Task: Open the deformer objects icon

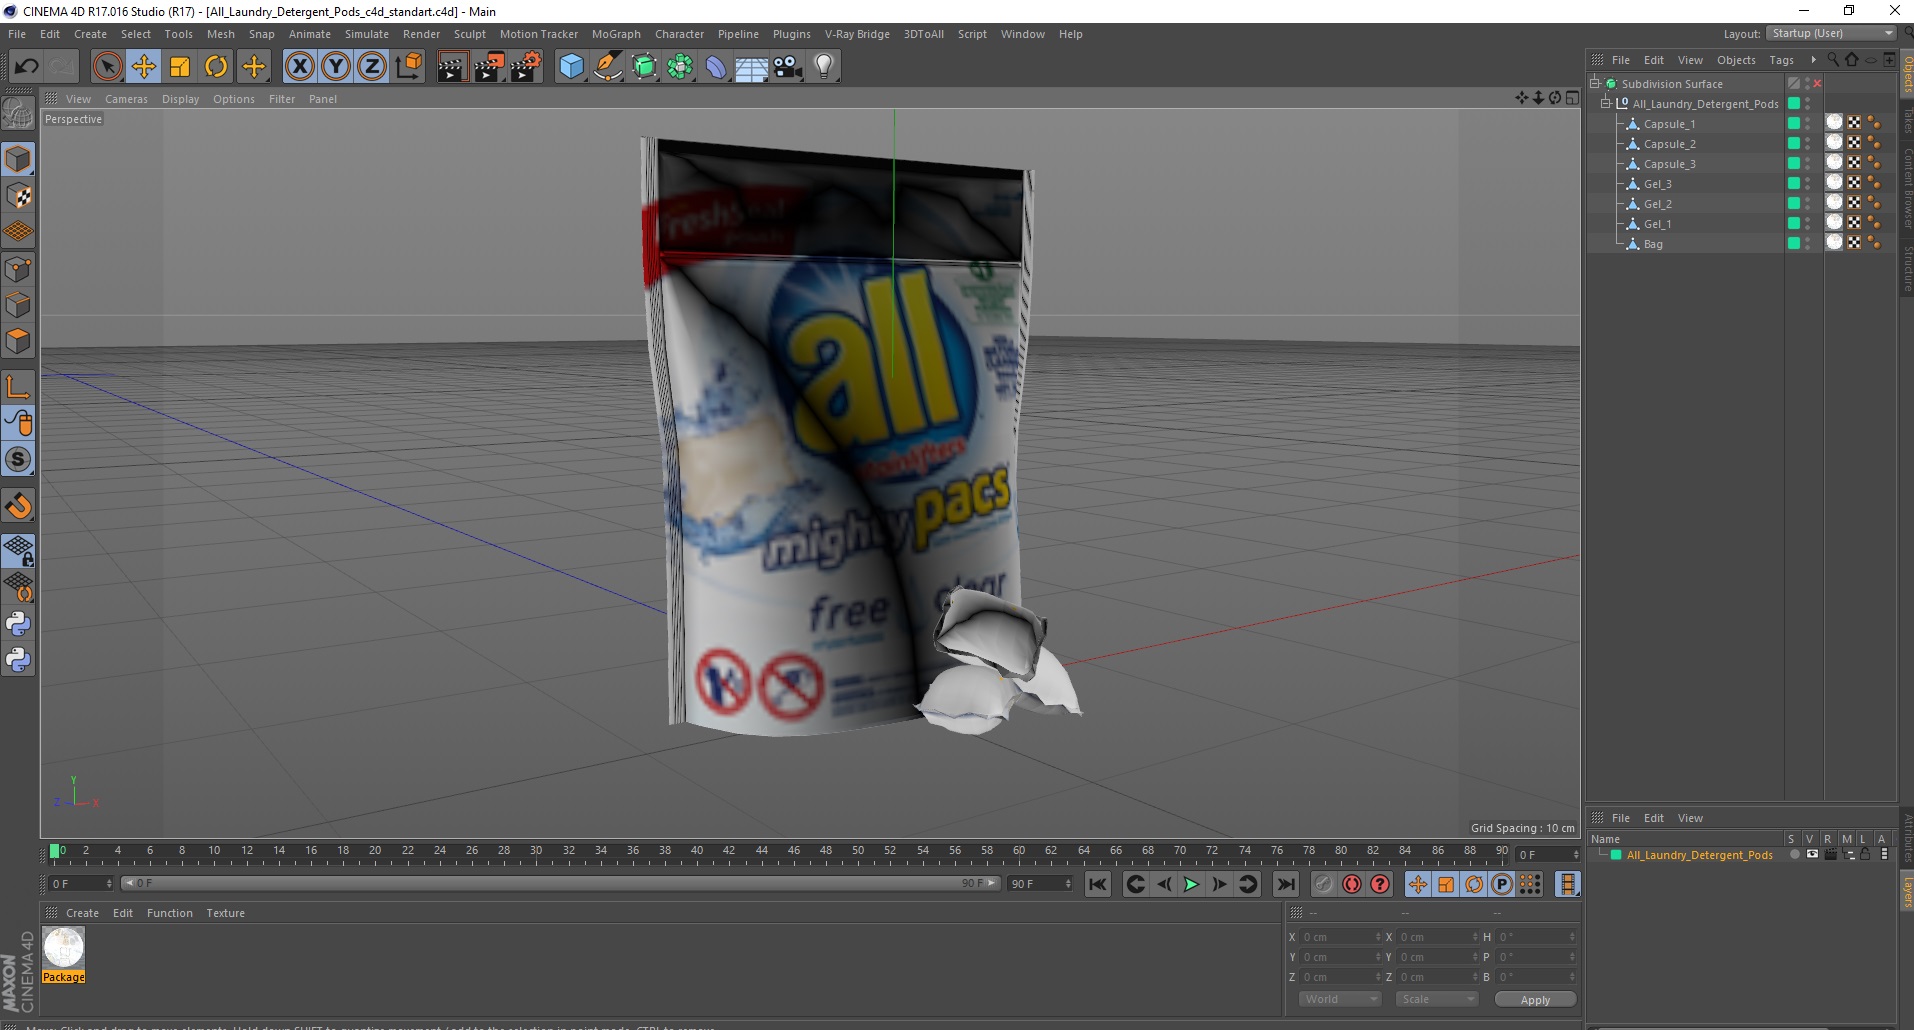Action: coord(716,67)
